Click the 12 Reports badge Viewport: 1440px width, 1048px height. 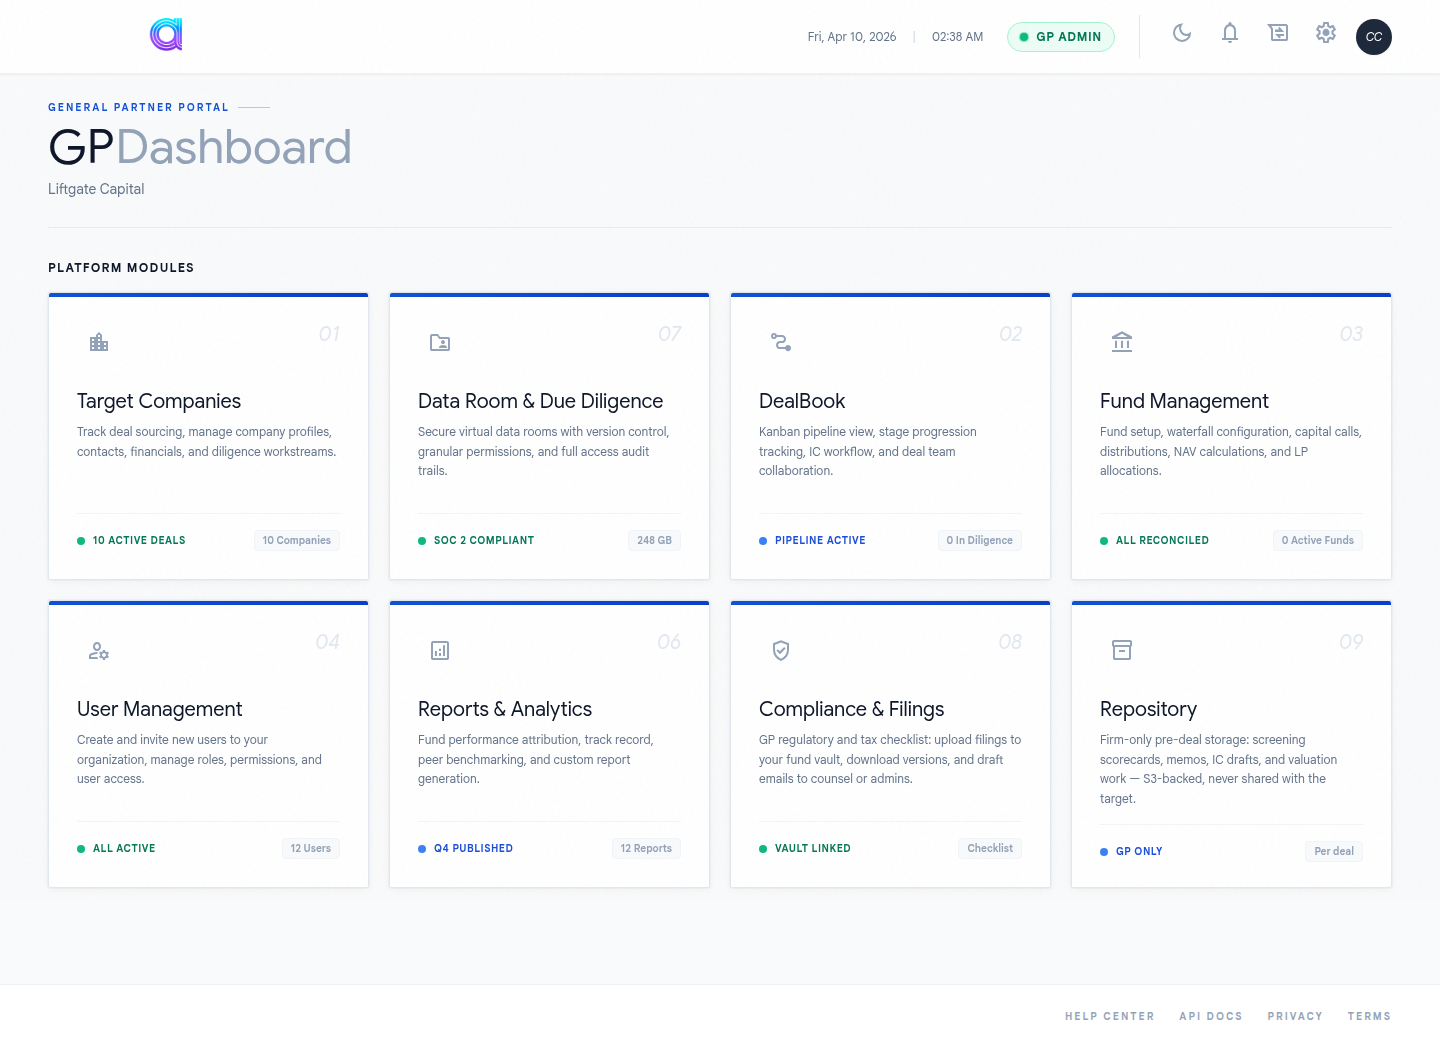pos(646,848)
